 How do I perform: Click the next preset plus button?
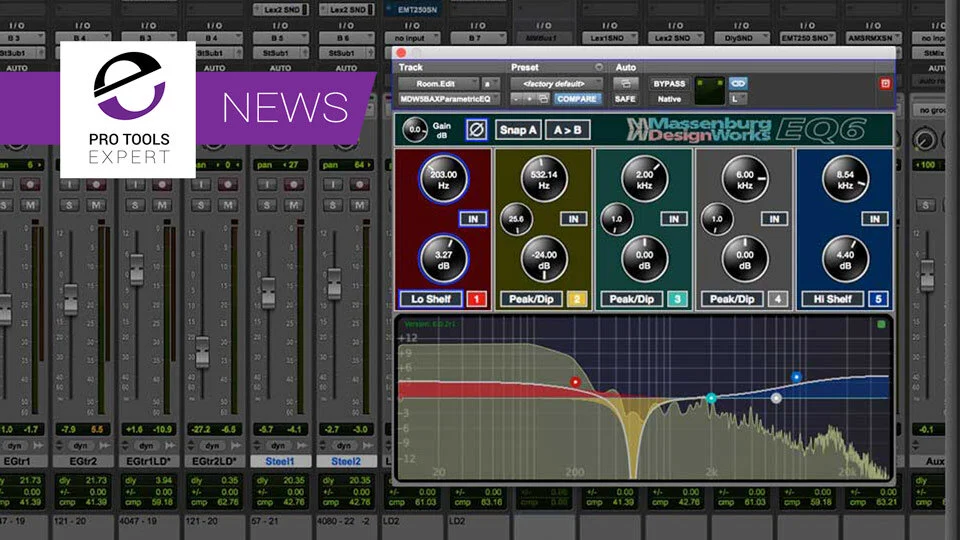click(x=530, y=99)
